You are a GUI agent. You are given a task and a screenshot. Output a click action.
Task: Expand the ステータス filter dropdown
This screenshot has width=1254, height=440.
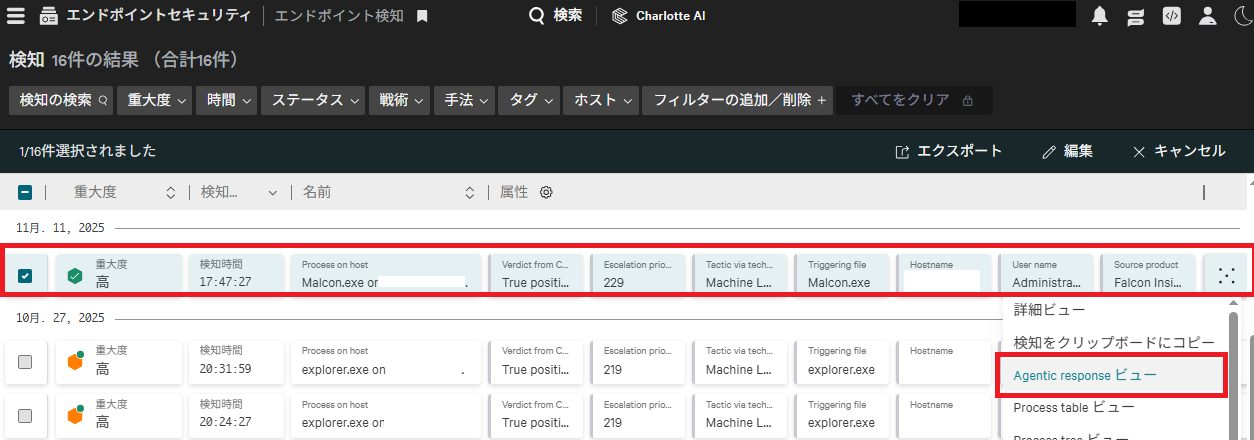click(315, 100)
